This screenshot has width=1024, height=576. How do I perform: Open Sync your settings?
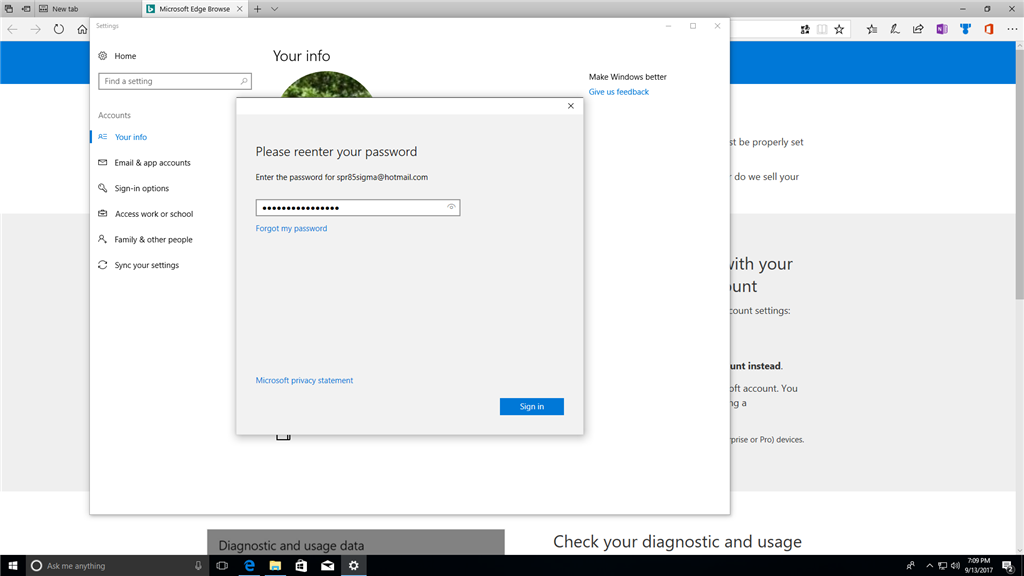pos(146,265)
